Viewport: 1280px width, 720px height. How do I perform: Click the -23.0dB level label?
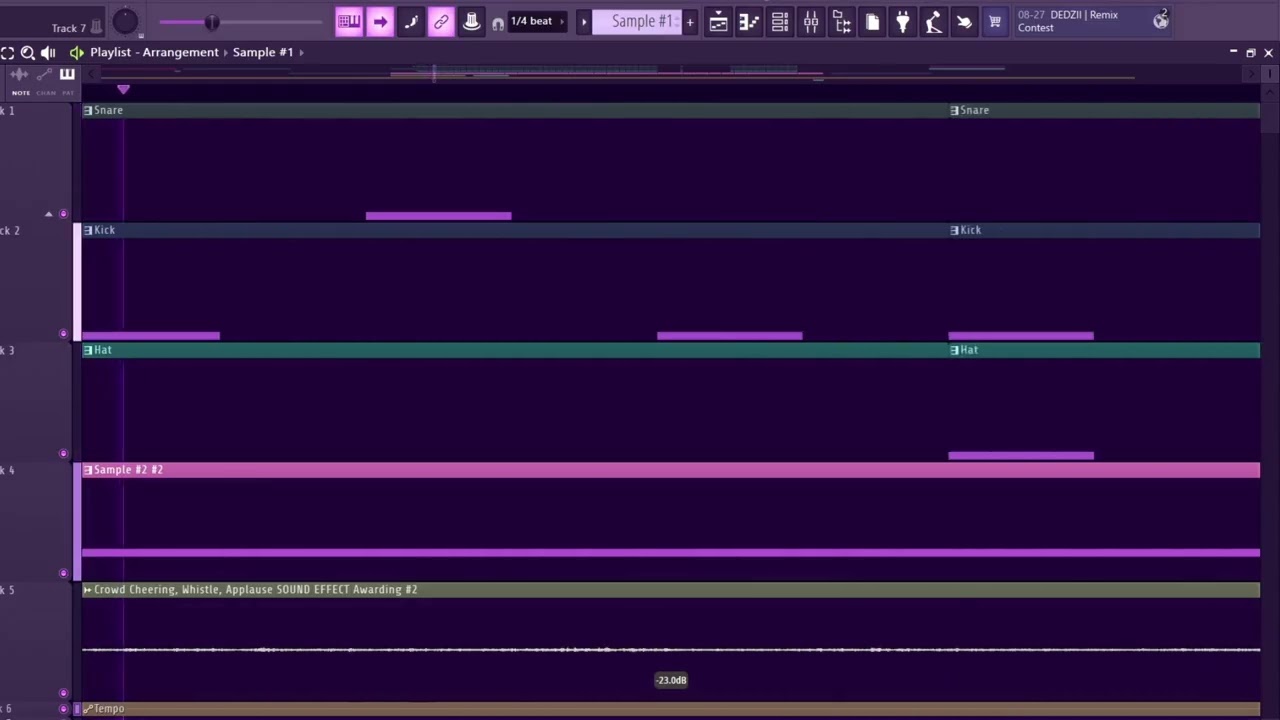(x=671, y=680)
